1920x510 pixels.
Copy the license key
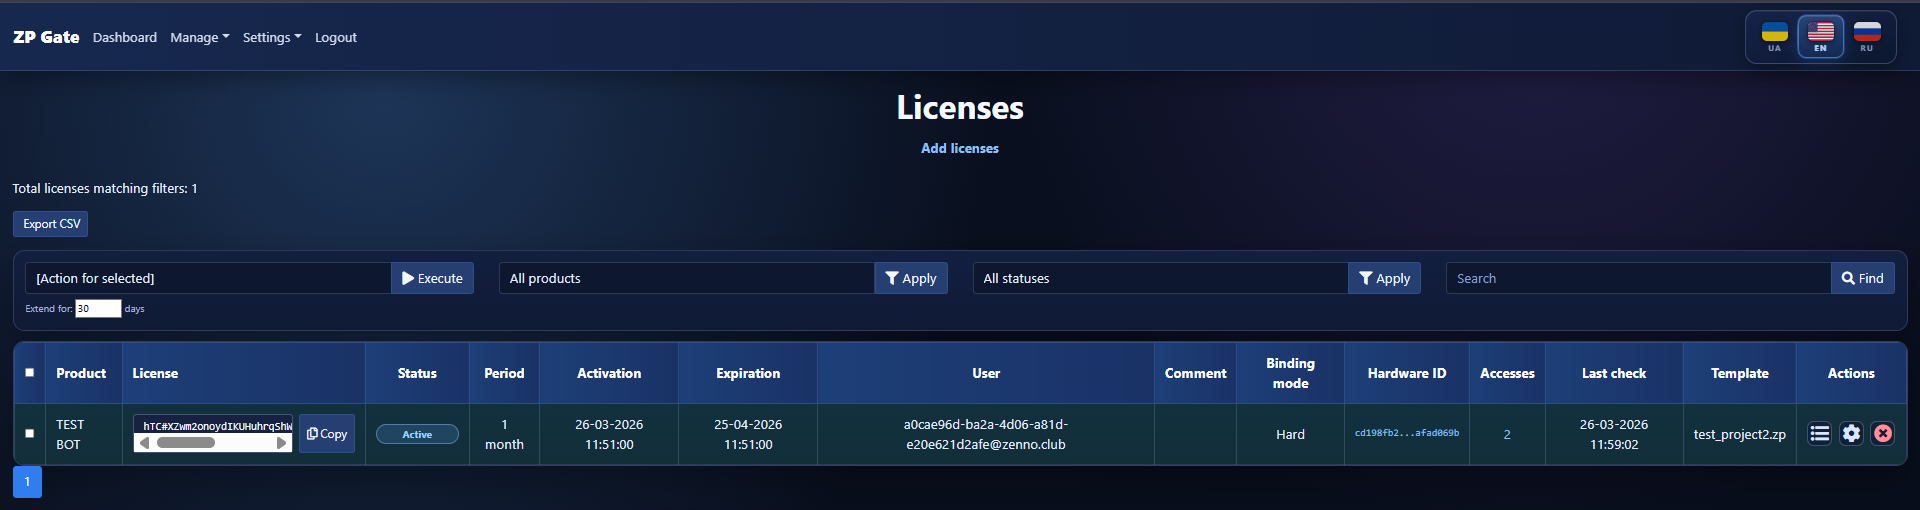(327, 434)
